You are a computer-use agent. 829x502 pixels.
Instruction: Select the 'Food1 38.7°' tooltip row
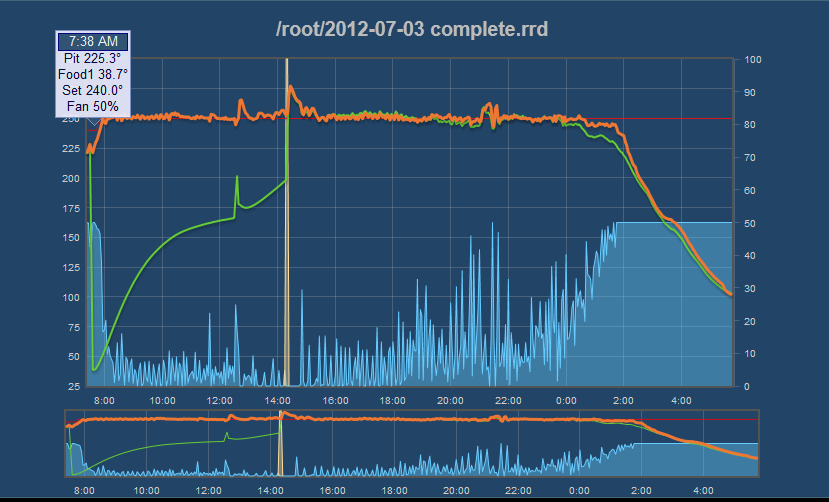91,74
